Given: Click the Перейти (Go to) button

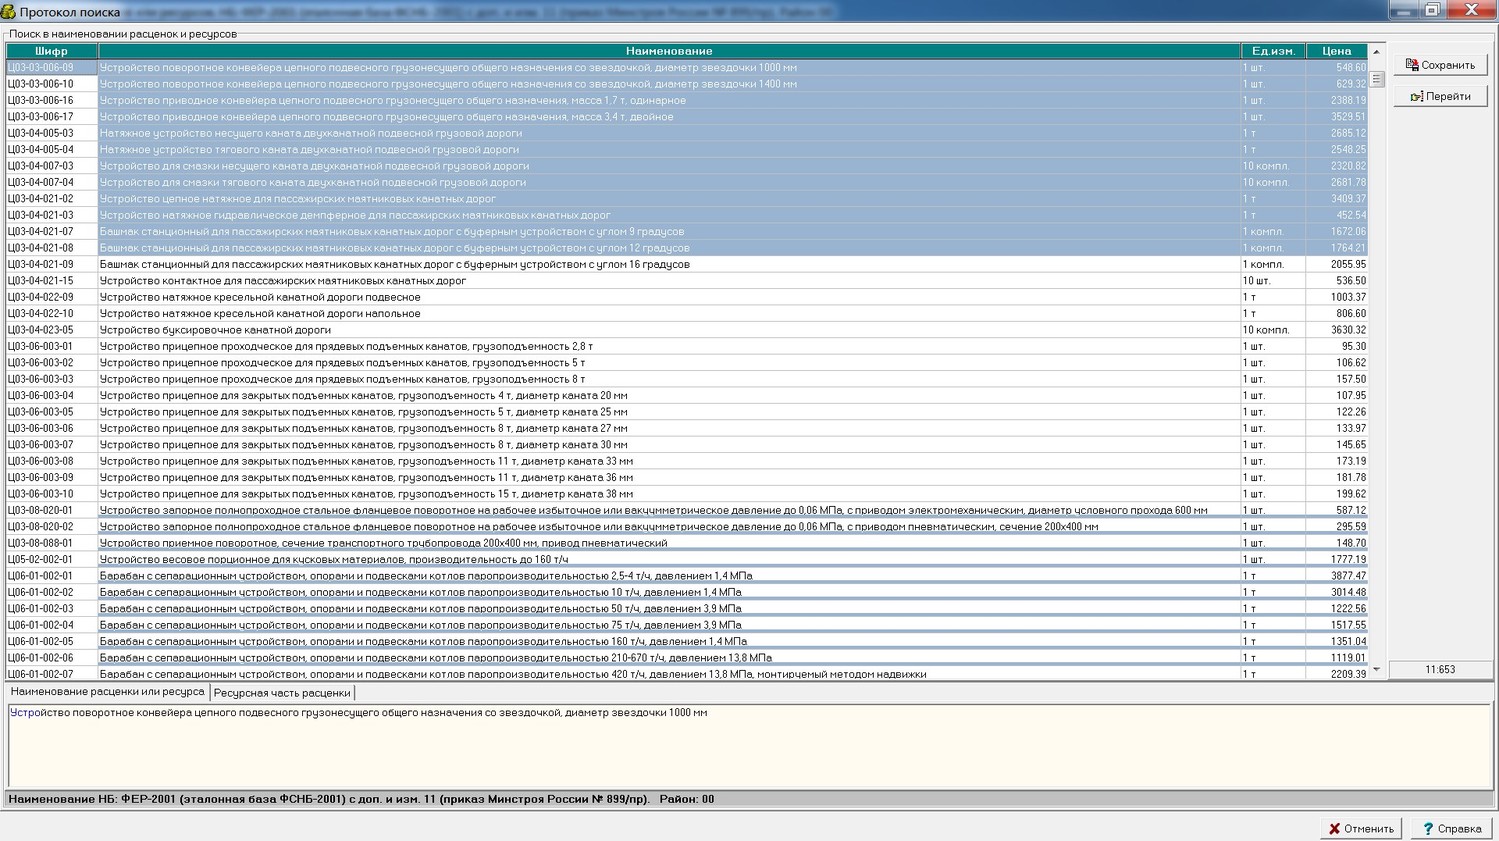Looking at the screenshot, I should pos(1440,96).
